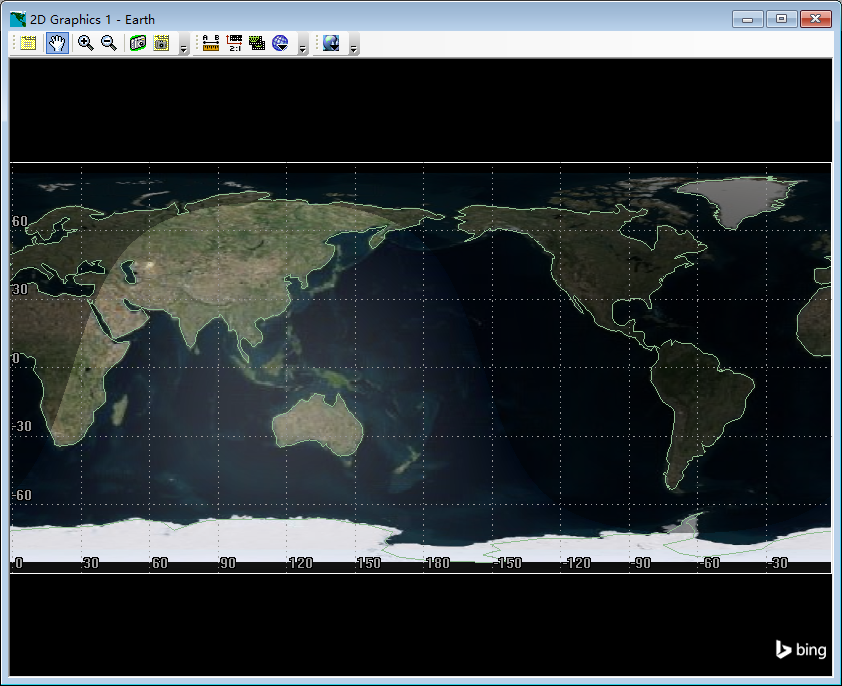The width and height of the screenshot is (842, 686).
Task: Open the map window Properties
Action: (27, 43)
